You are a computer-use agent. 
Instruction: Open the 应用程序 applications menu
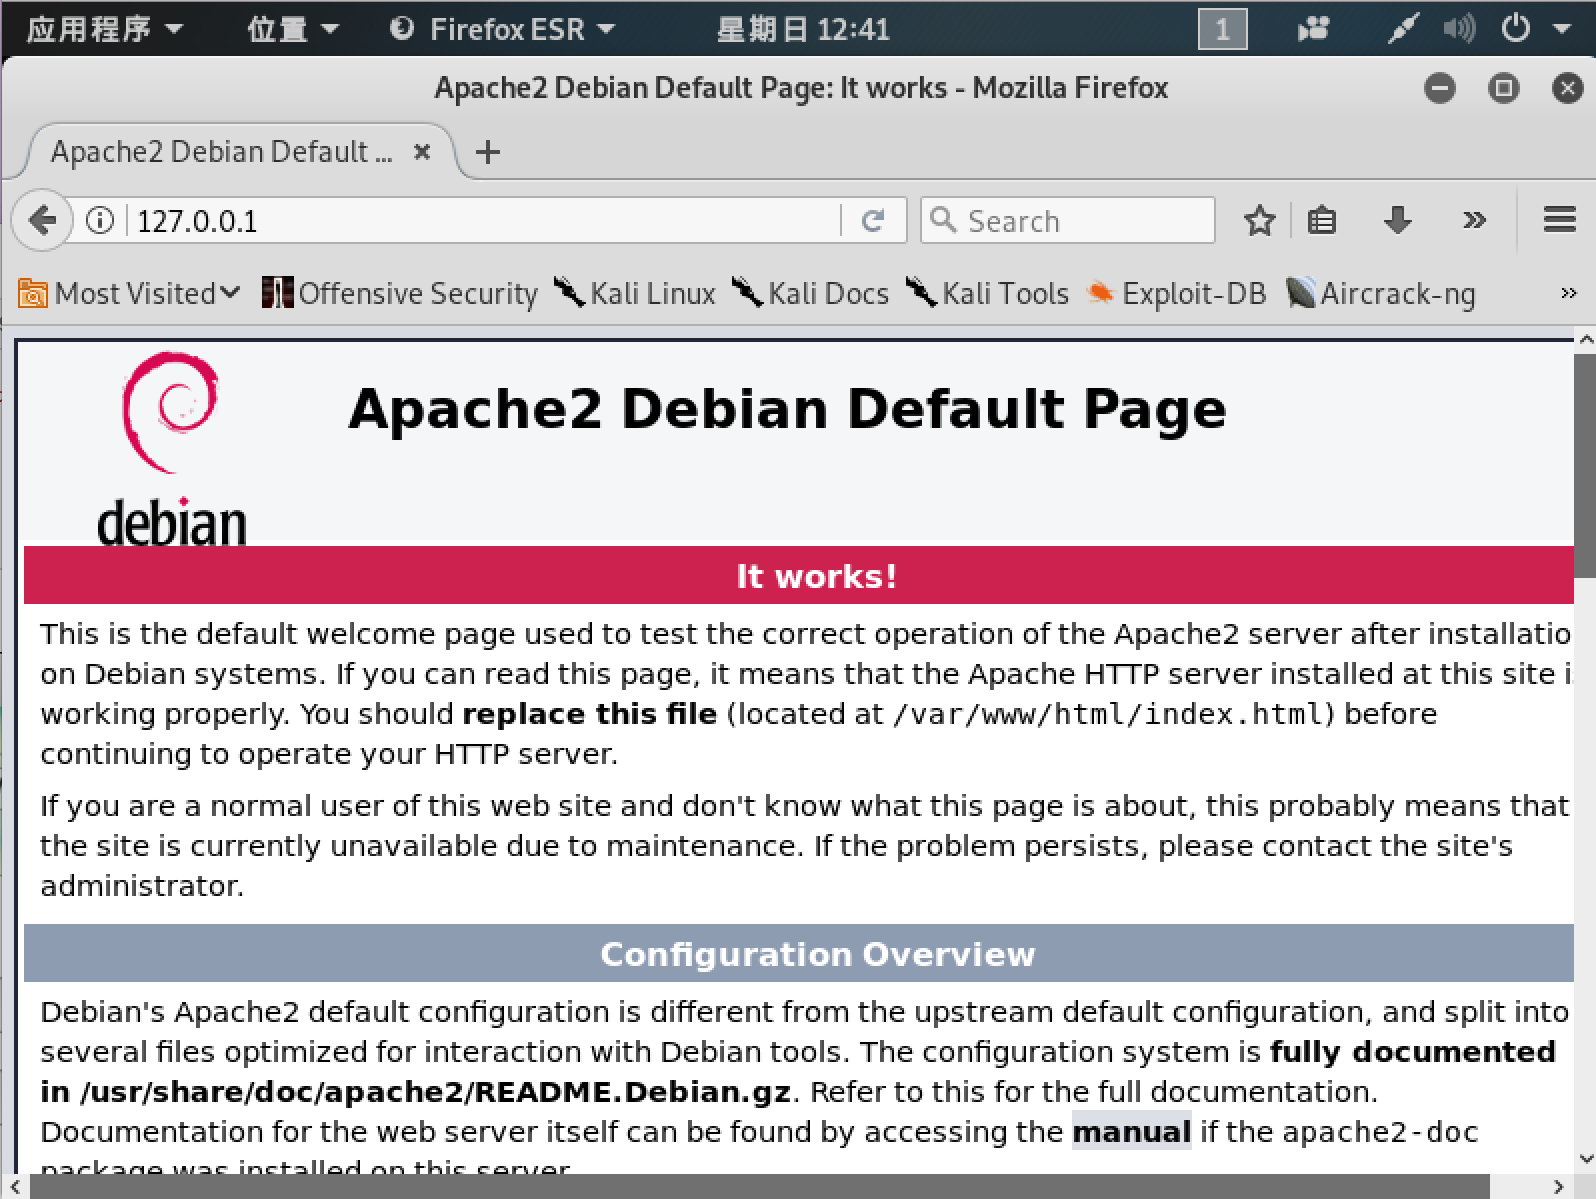click(104, 28)
